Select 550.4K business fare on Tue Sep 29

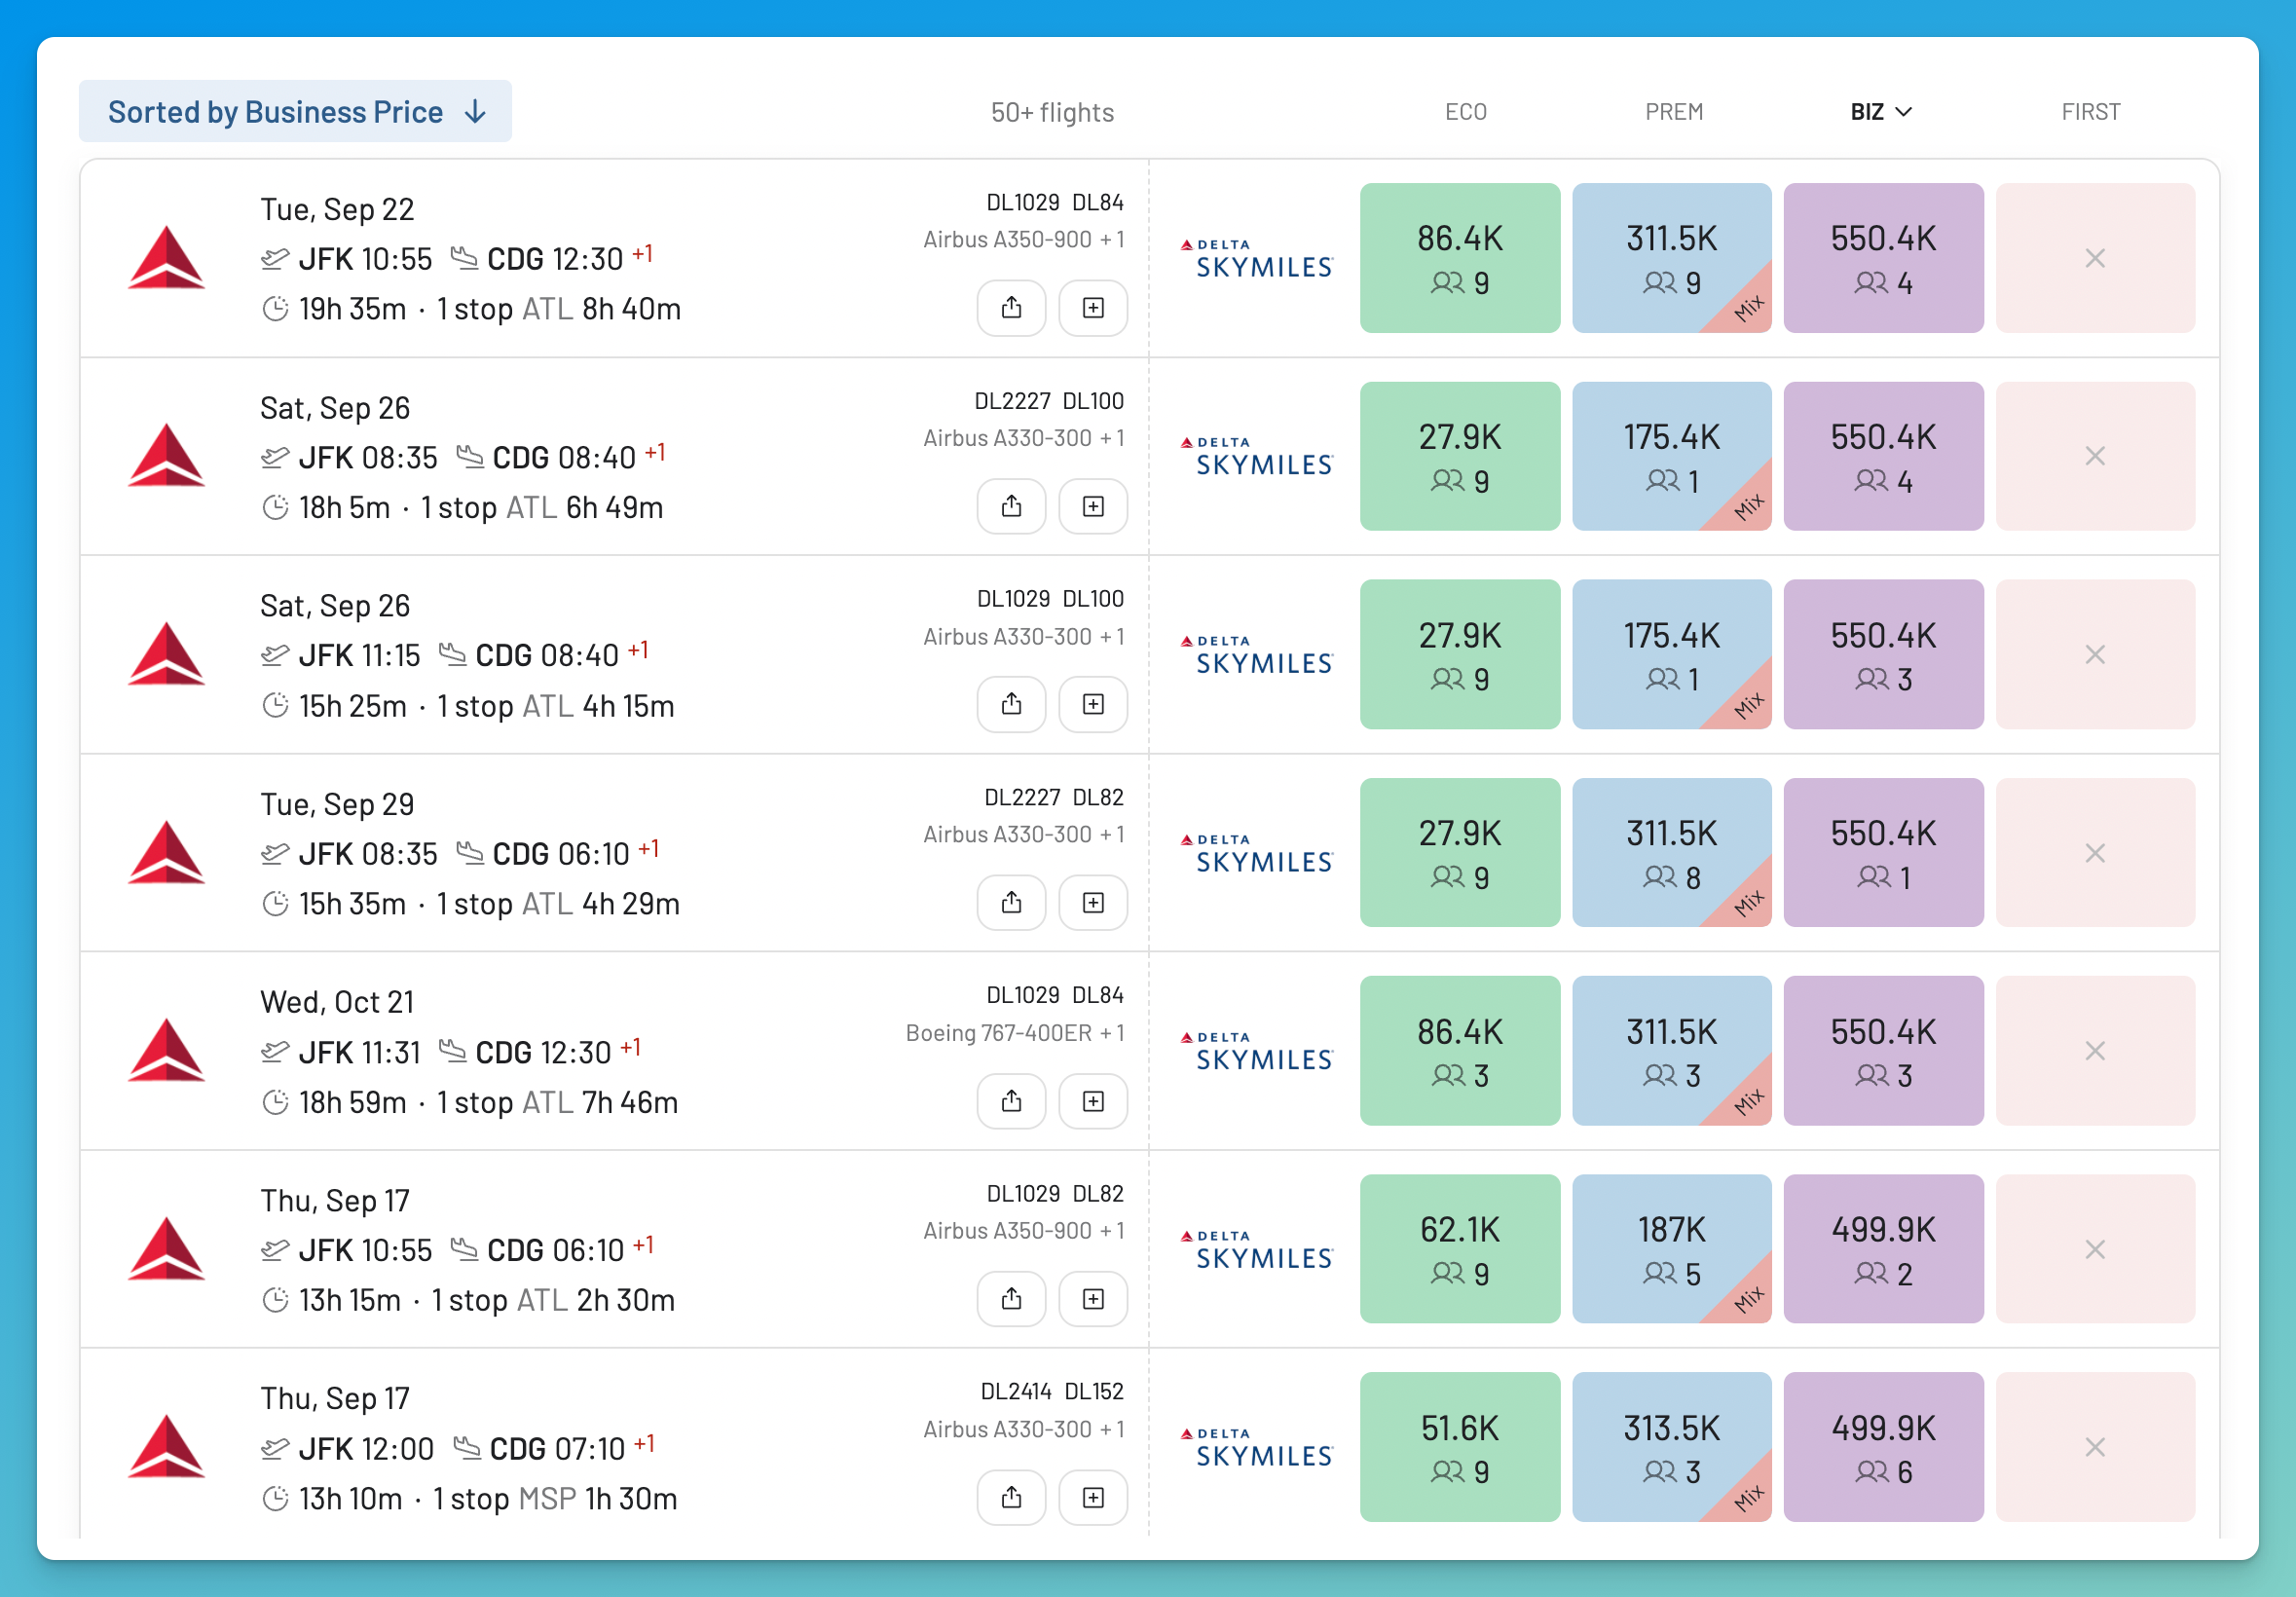click(1883, 853)
